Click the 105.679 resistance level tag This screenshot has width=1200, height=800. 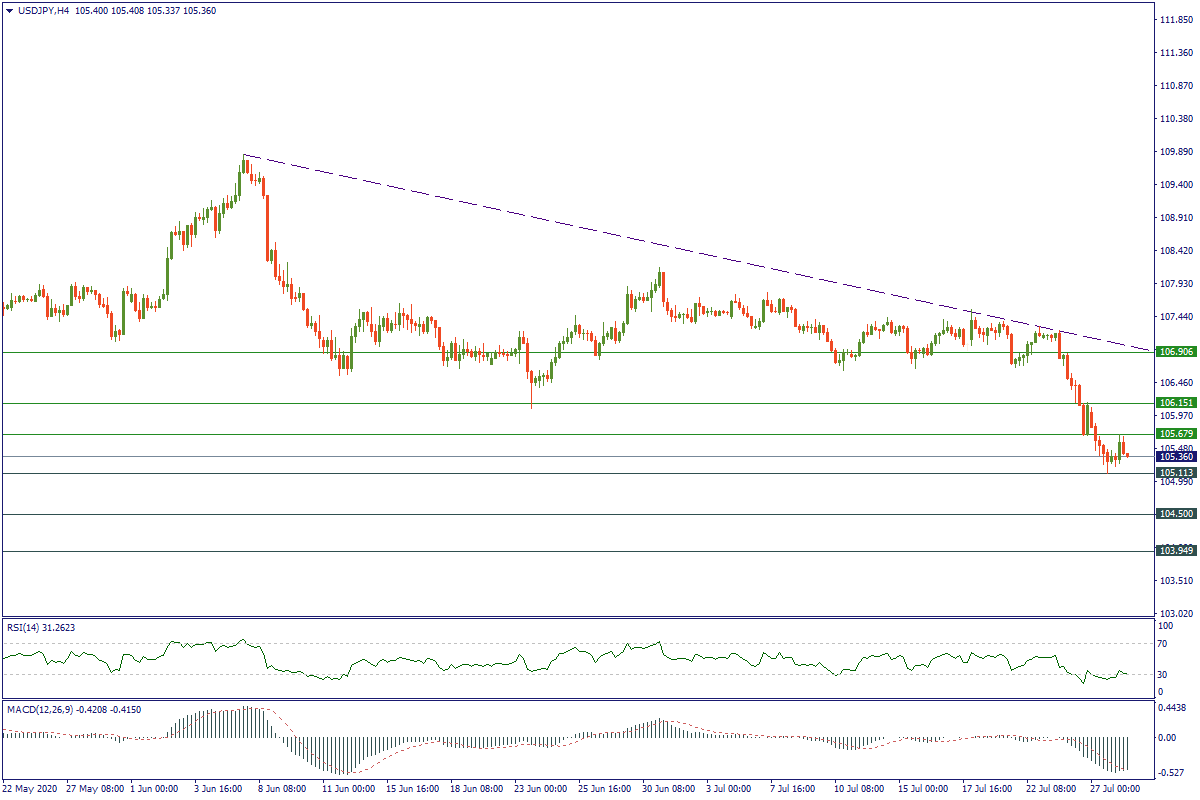1175,434
